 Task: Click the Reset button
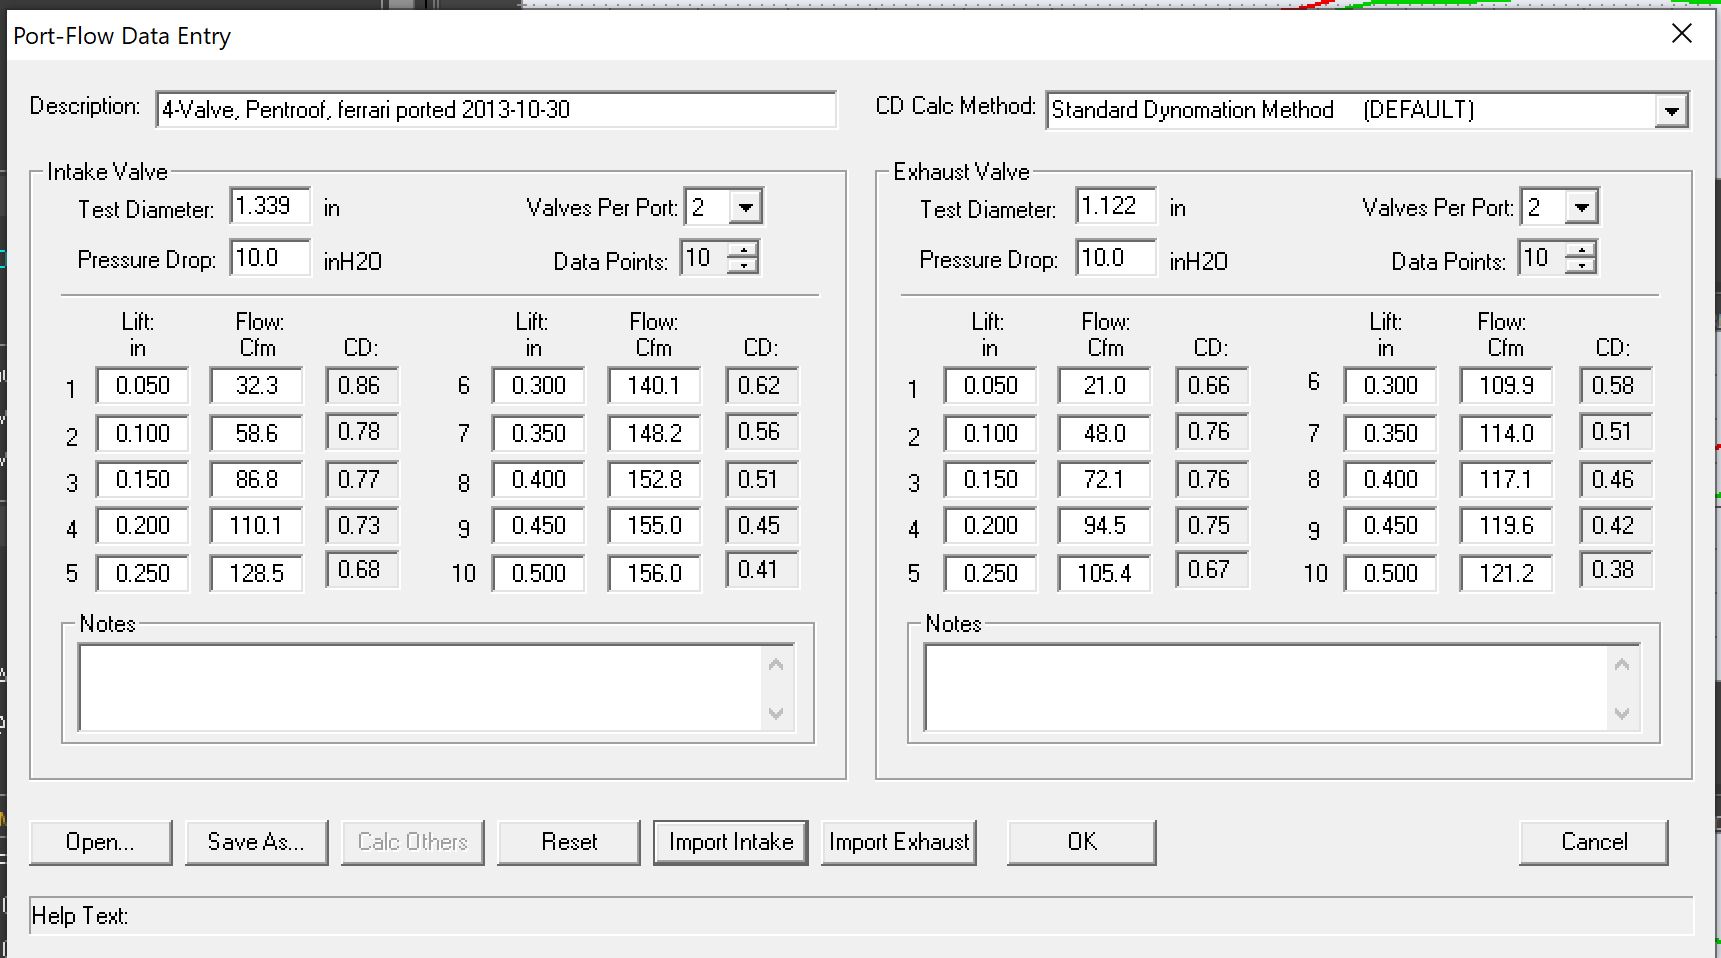569,842
